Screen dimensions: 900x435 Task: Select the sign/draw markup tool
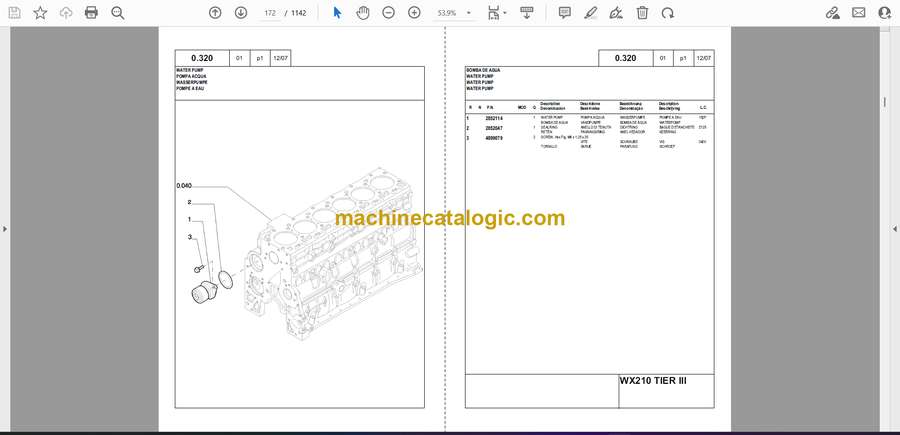coord(616,13)
